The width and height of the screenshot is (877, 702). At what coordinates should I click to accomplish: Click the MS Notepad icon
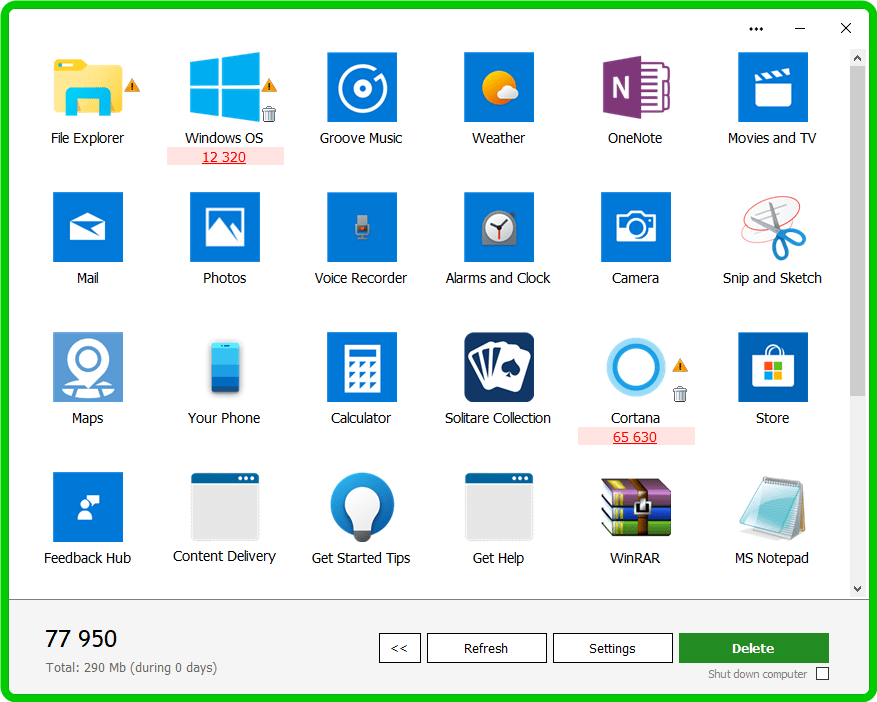click(x=773, y=508)
